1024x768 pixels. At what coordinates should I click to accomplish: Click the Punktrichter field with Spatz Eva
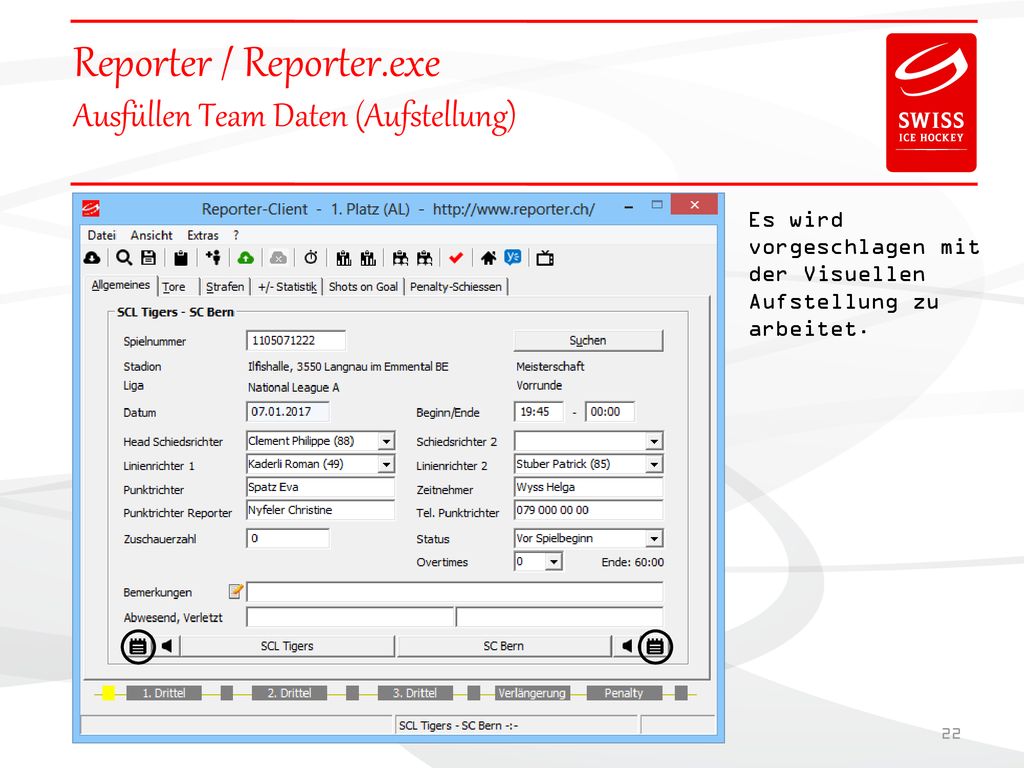click(x=321, y=487)
